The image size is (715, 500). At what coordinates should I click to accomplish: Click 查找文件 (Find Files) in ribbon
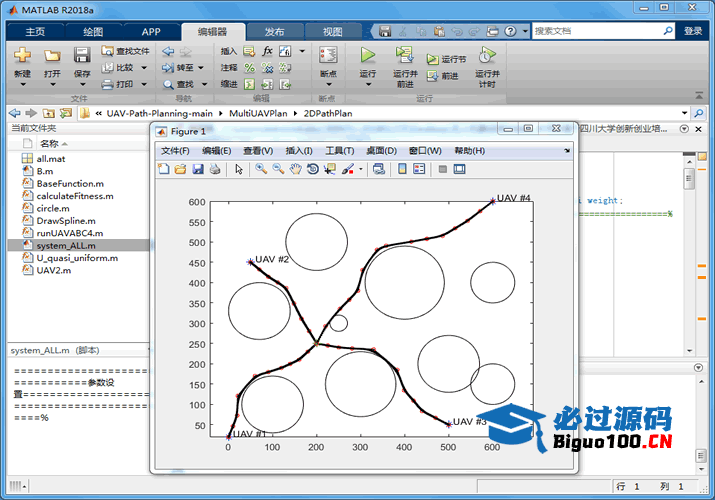[x=126, y=51]
